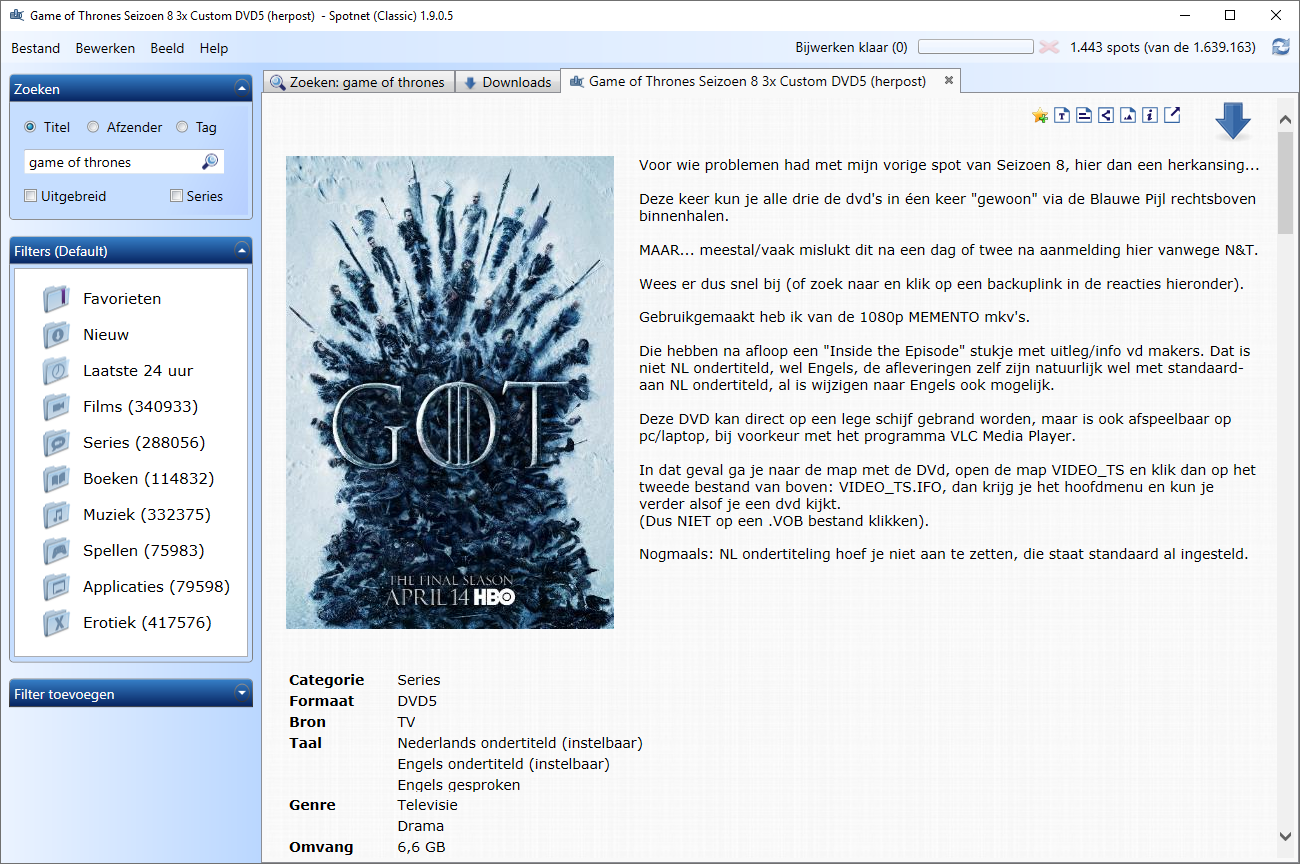
Task: Click the red cancel update icon
Action: [x=1049, y=47]
